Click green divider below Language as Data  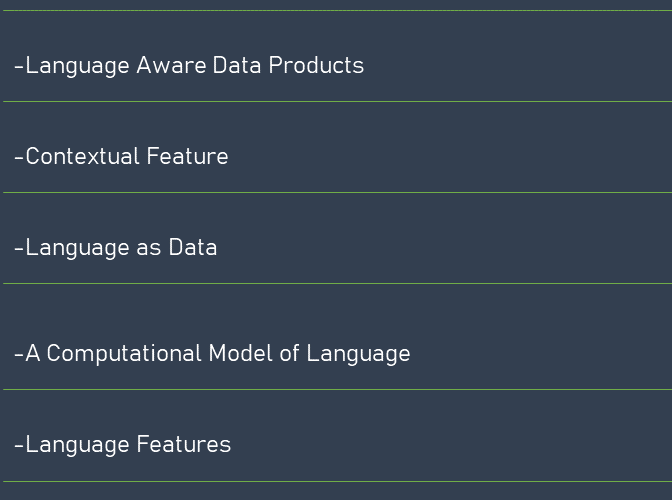point(337,283)
